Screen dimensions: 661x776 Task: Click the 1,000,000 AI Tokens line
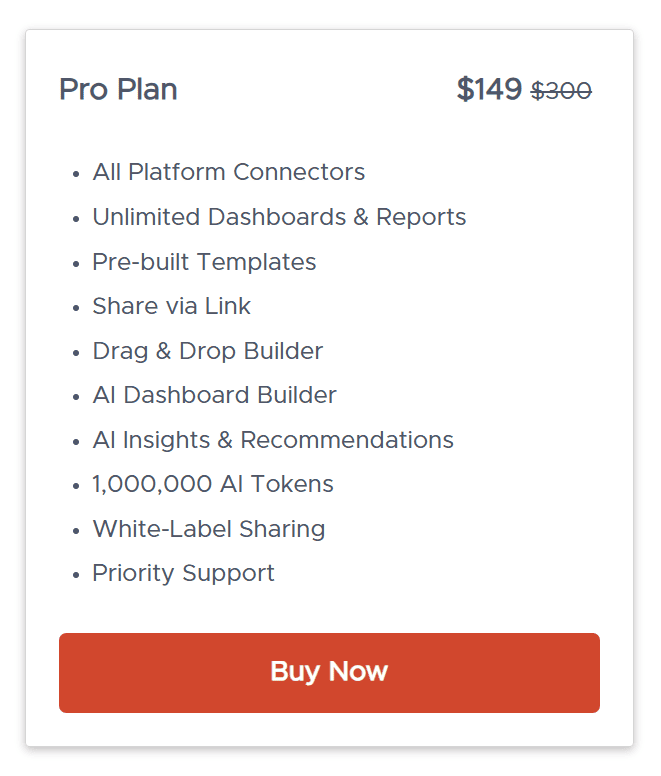tap(213, 485)
